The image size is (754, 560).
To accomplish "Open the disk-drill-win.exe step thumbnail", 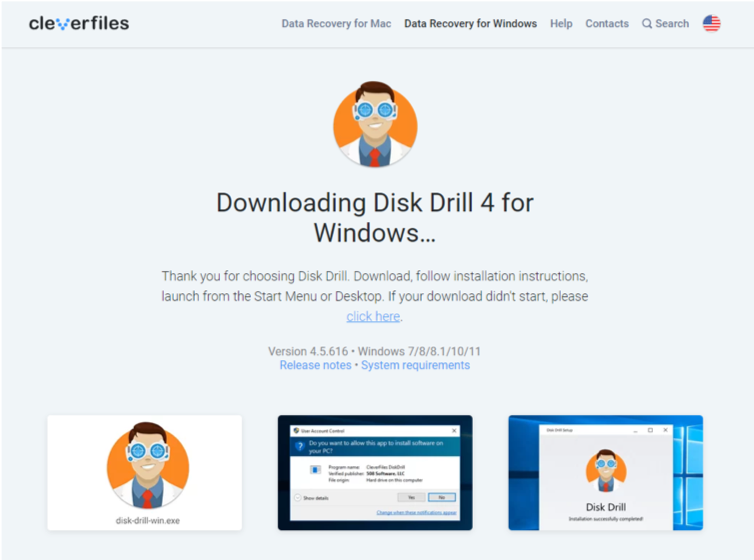I will [145, 473].
